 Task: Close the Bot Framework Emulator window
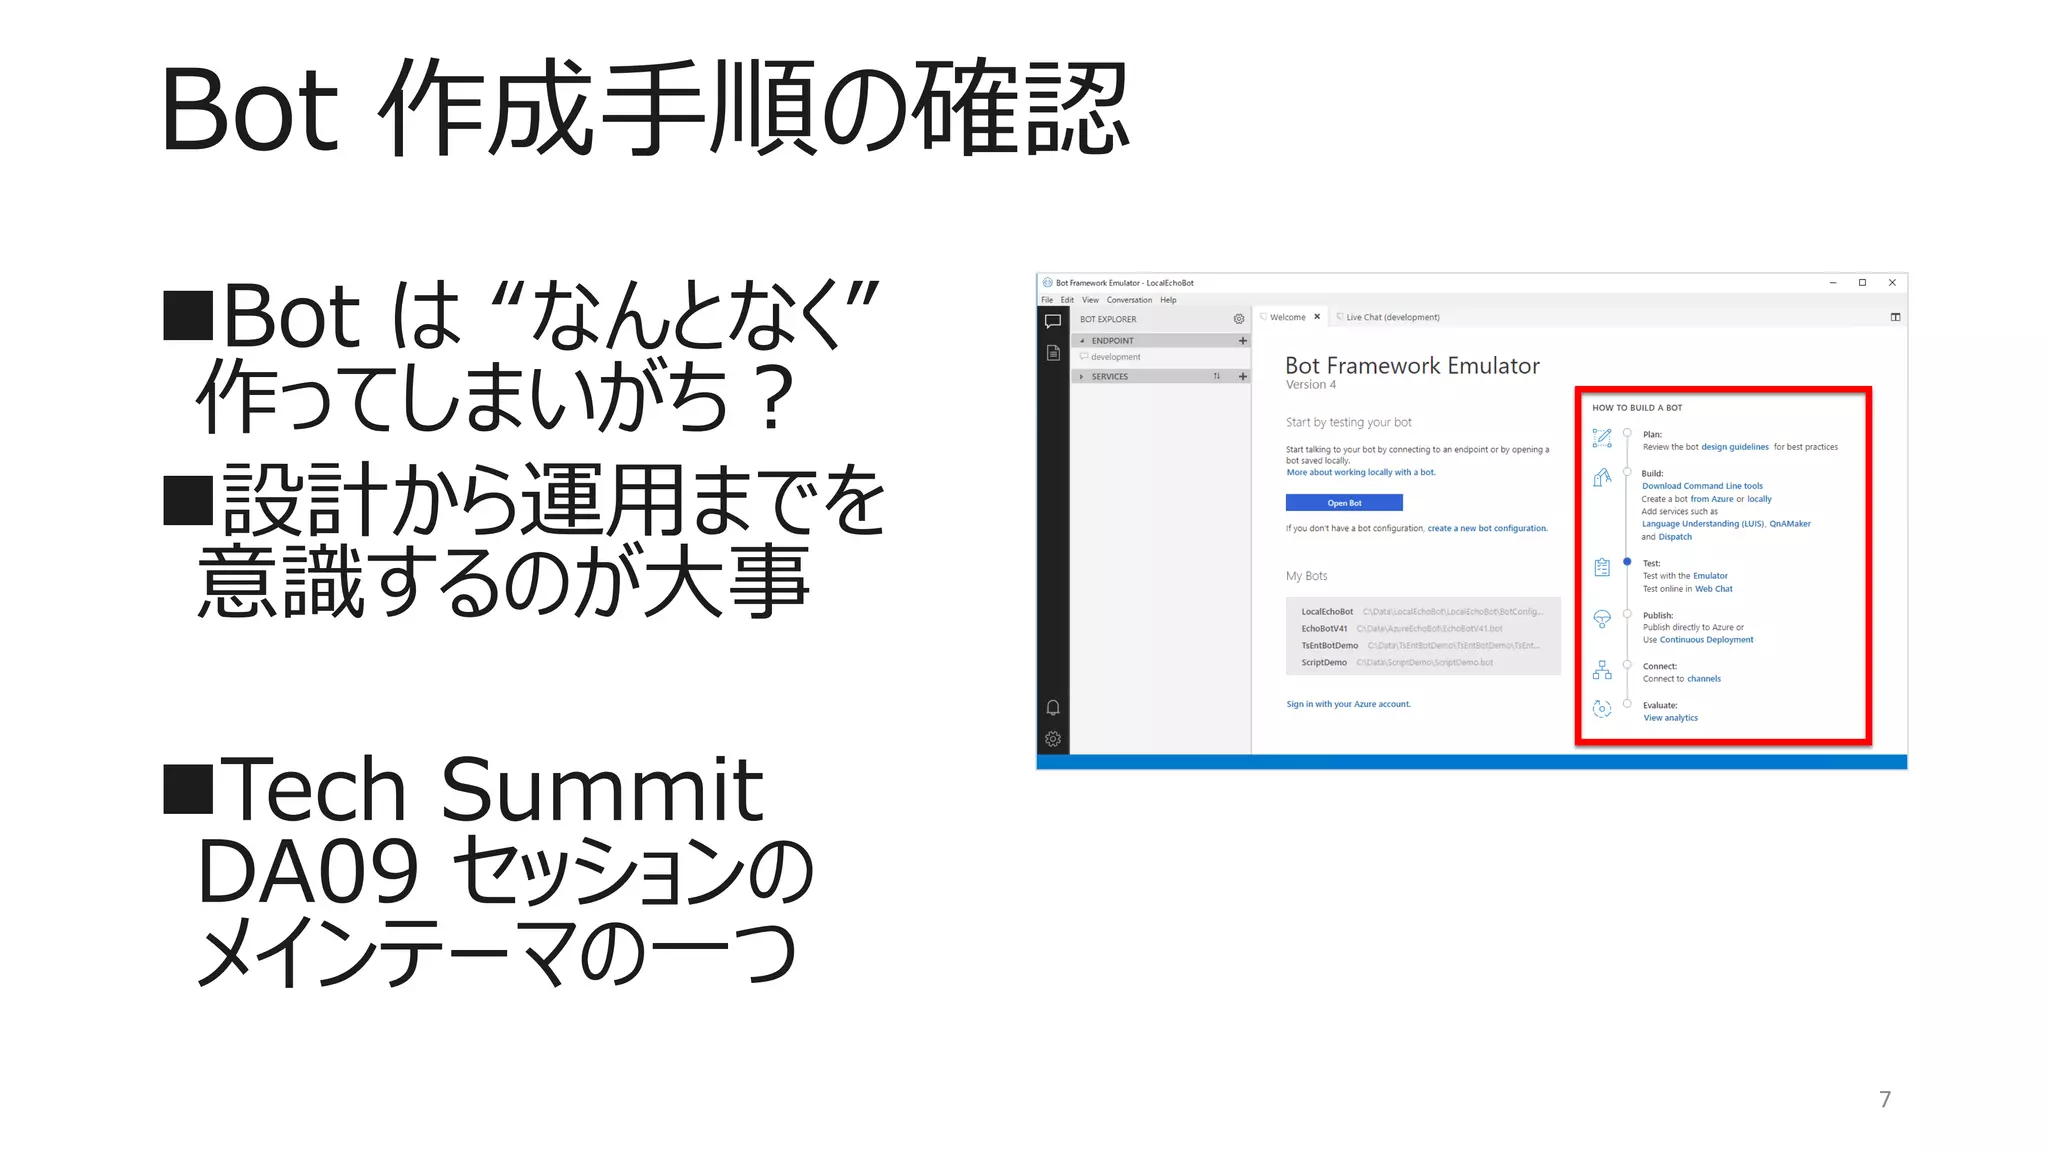(x=1892, y=283)
